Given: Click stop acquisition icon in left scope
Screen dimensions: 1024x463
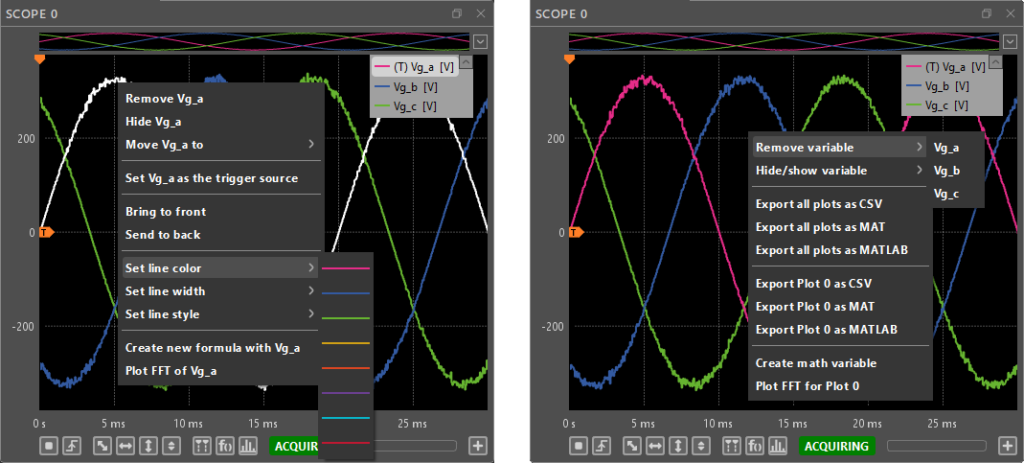Looking at the screenshot, I should [x=50, y=446].
